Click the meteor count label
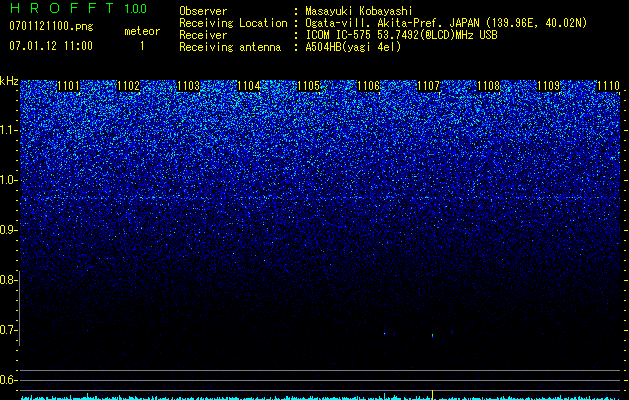Viewport: 629px width, 400px height. [142, 31]
